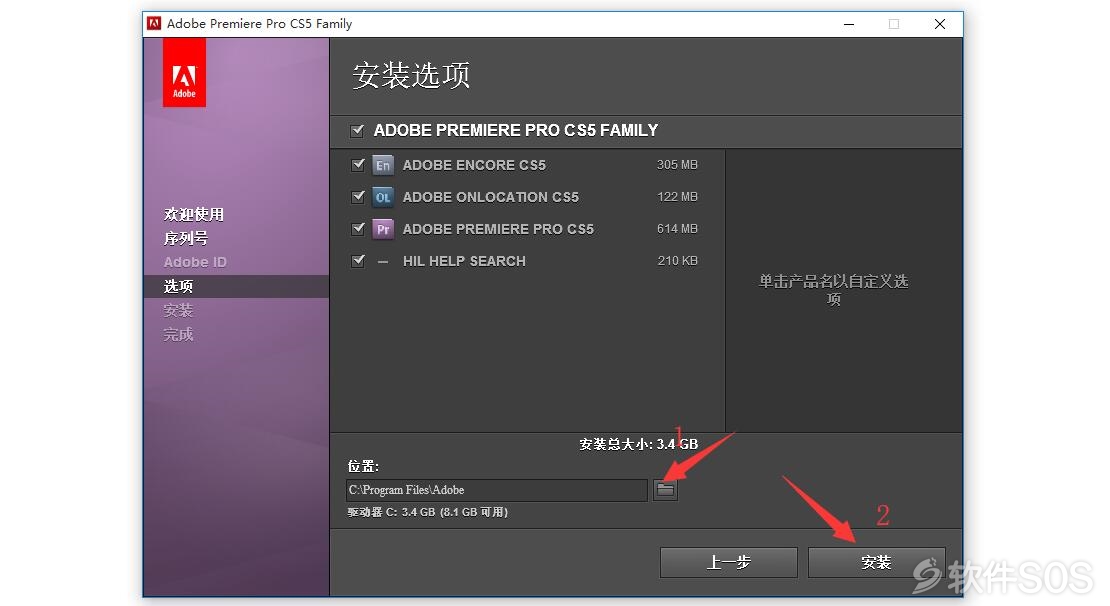Select the 完成 step in sidebar
The height and width of the screenshot is (606, 1110).
click(x=178, y=334)
